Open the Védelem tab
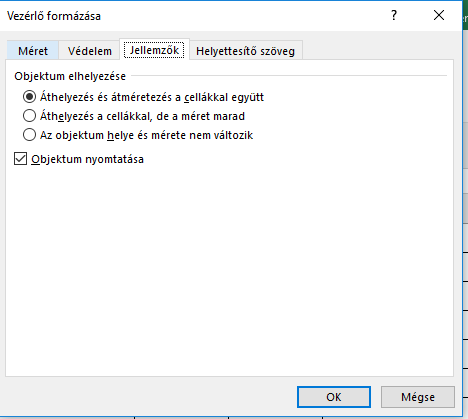The width and height of the screenshot is (468, 419). pyautogui.click(x=90, y=51)
